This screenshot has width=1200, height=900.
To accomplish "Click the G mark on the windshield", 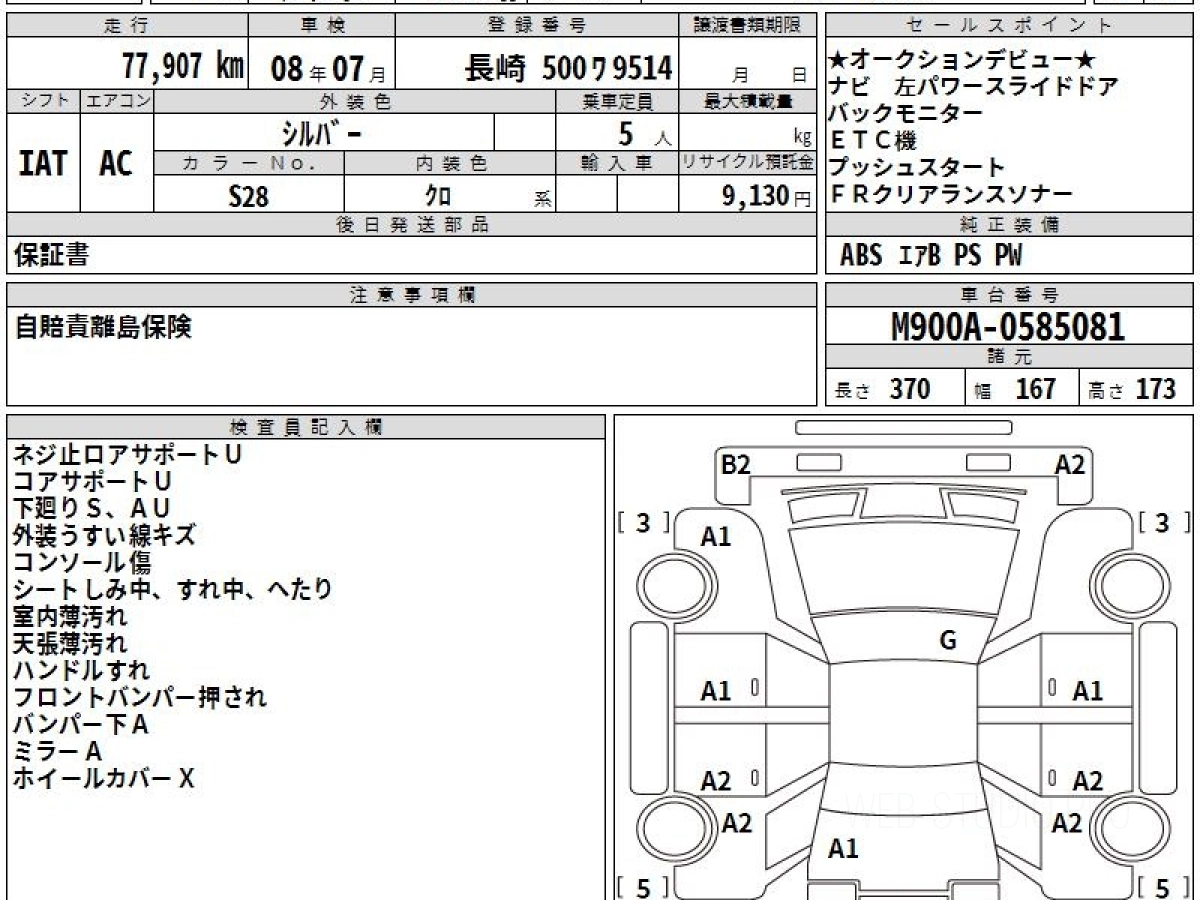I will coord(948,641).
